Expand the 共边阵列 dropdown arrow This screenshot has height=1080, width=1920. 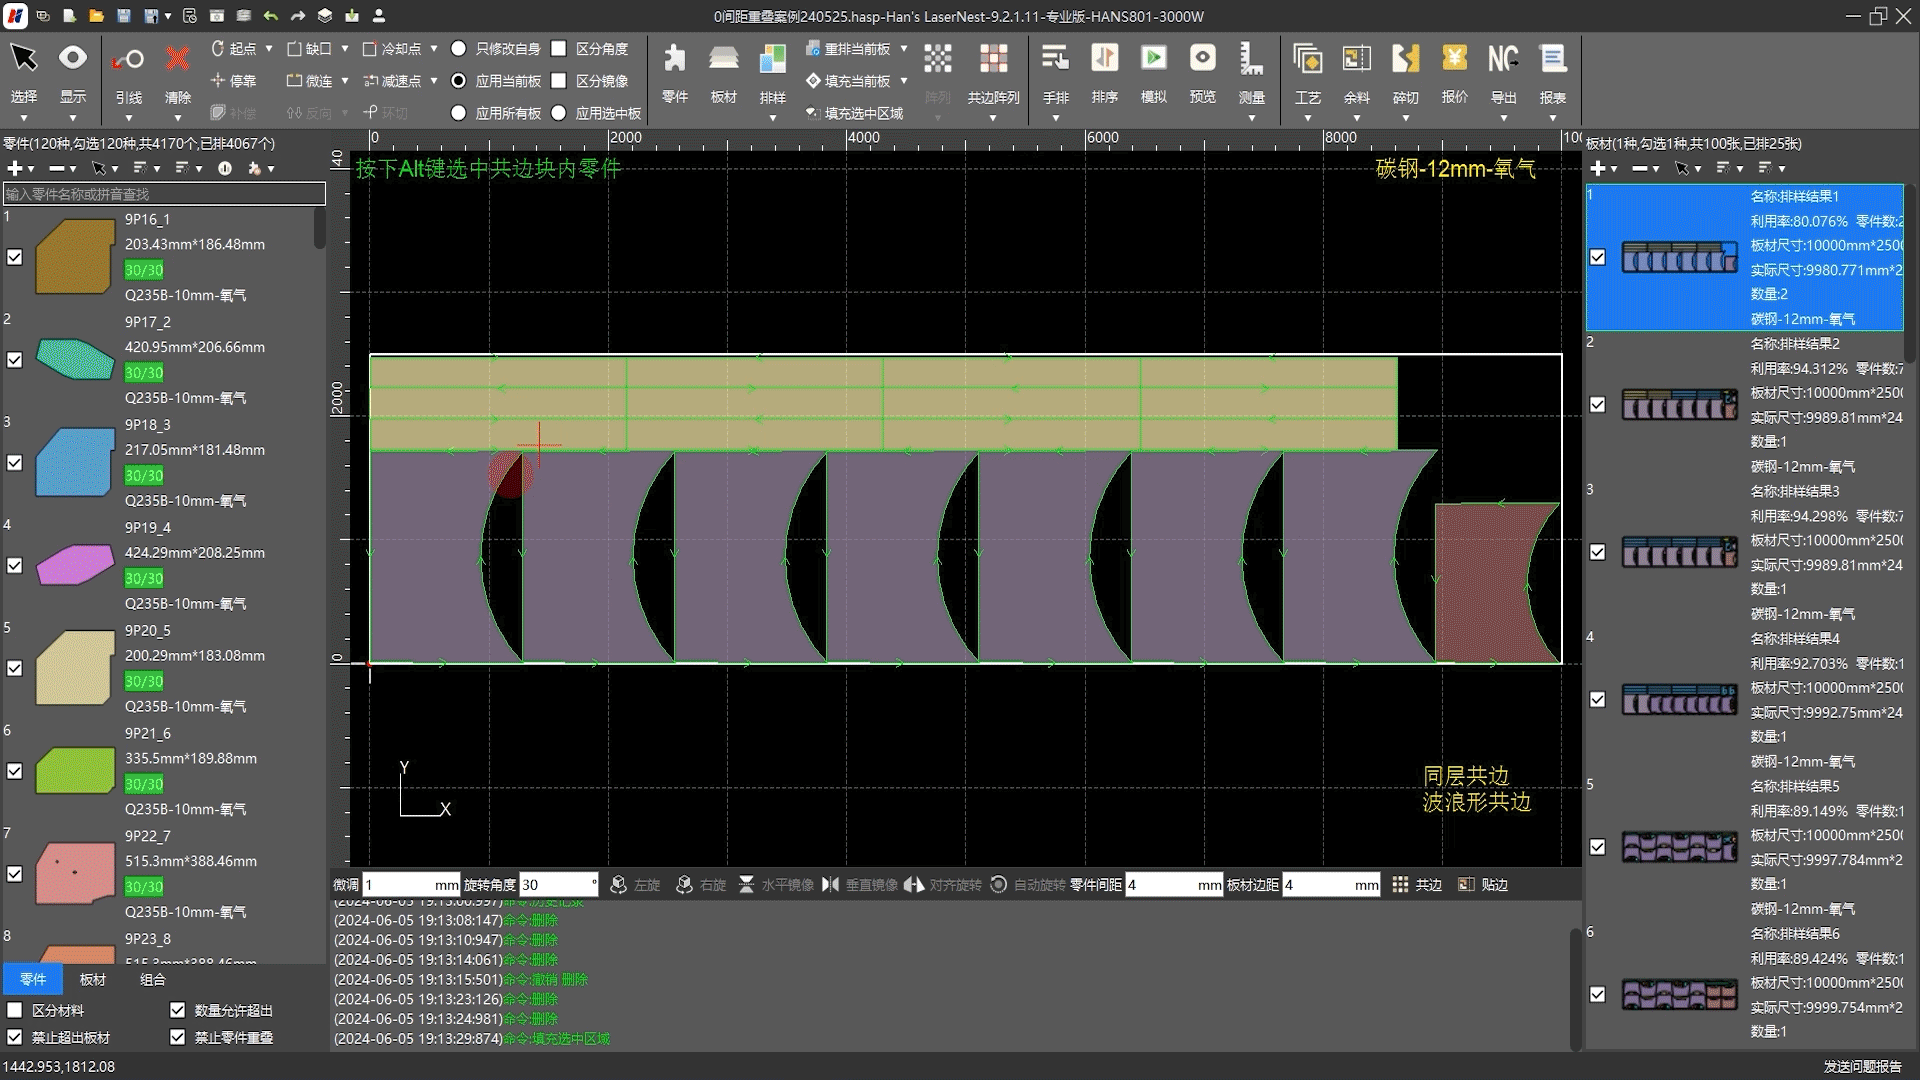(992, 118)
